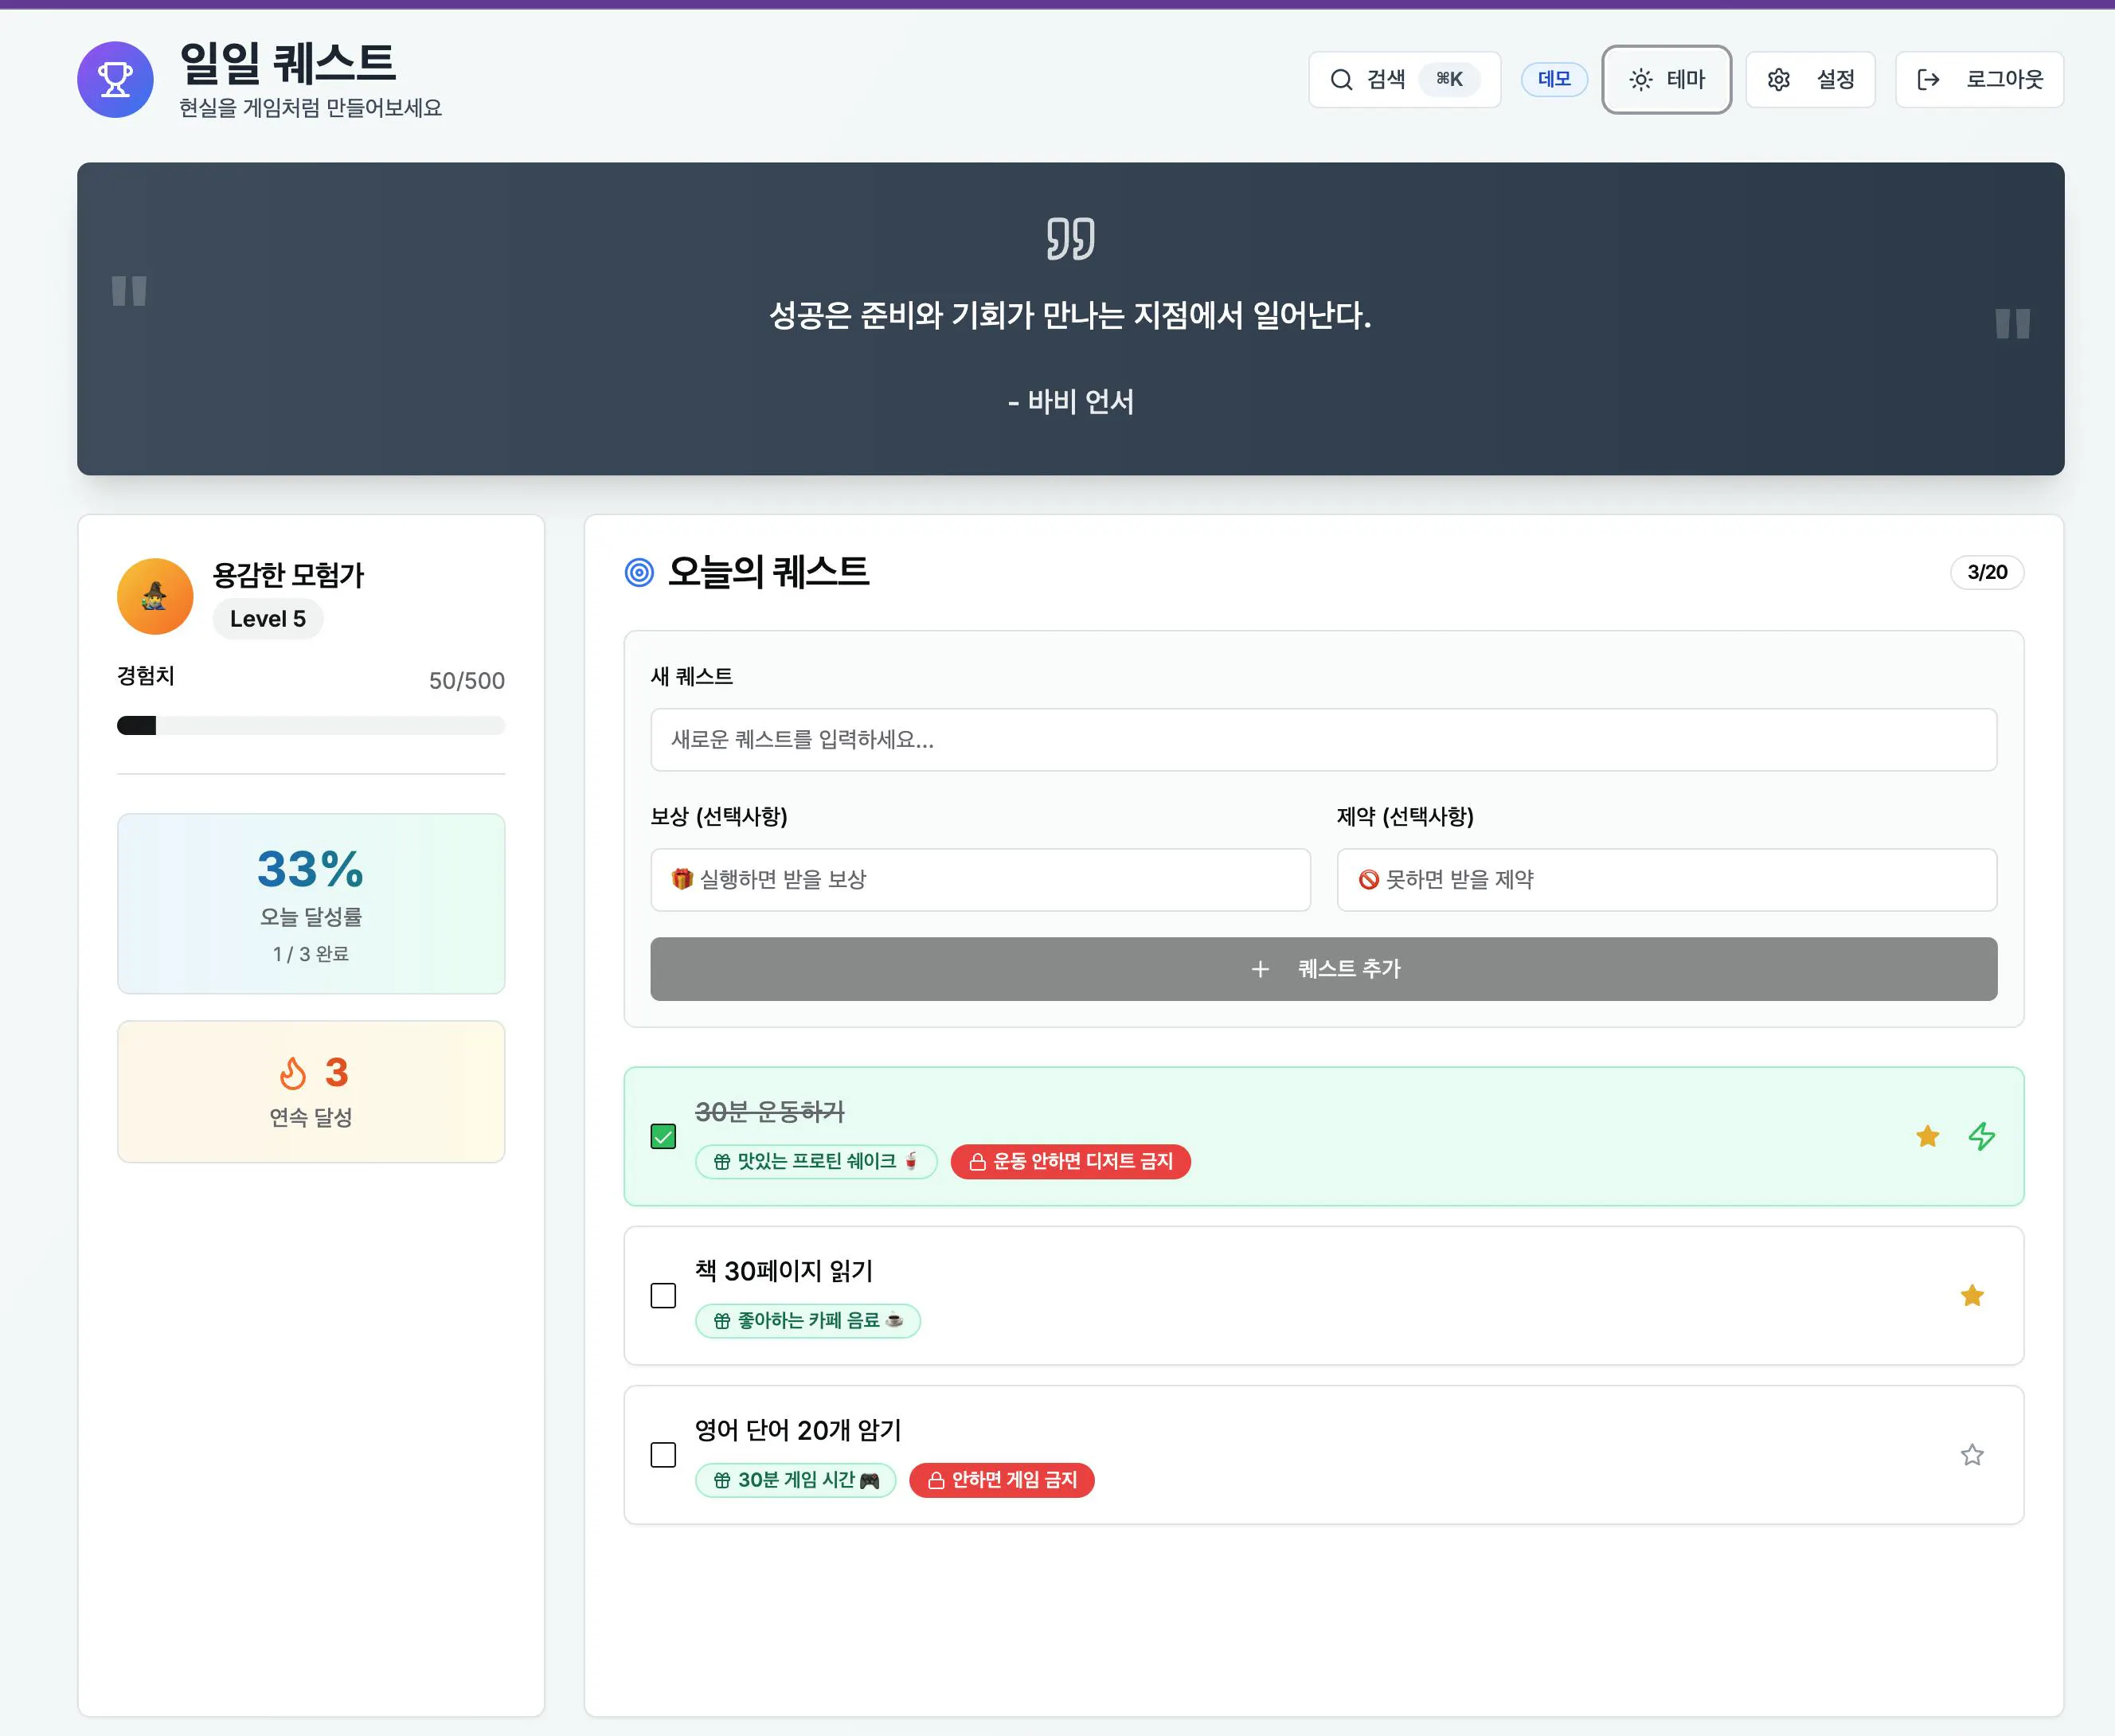Screen dimensions: 2115x1736
Task: Log out using the logout arrow icon
Action: tap(1929, 80)
